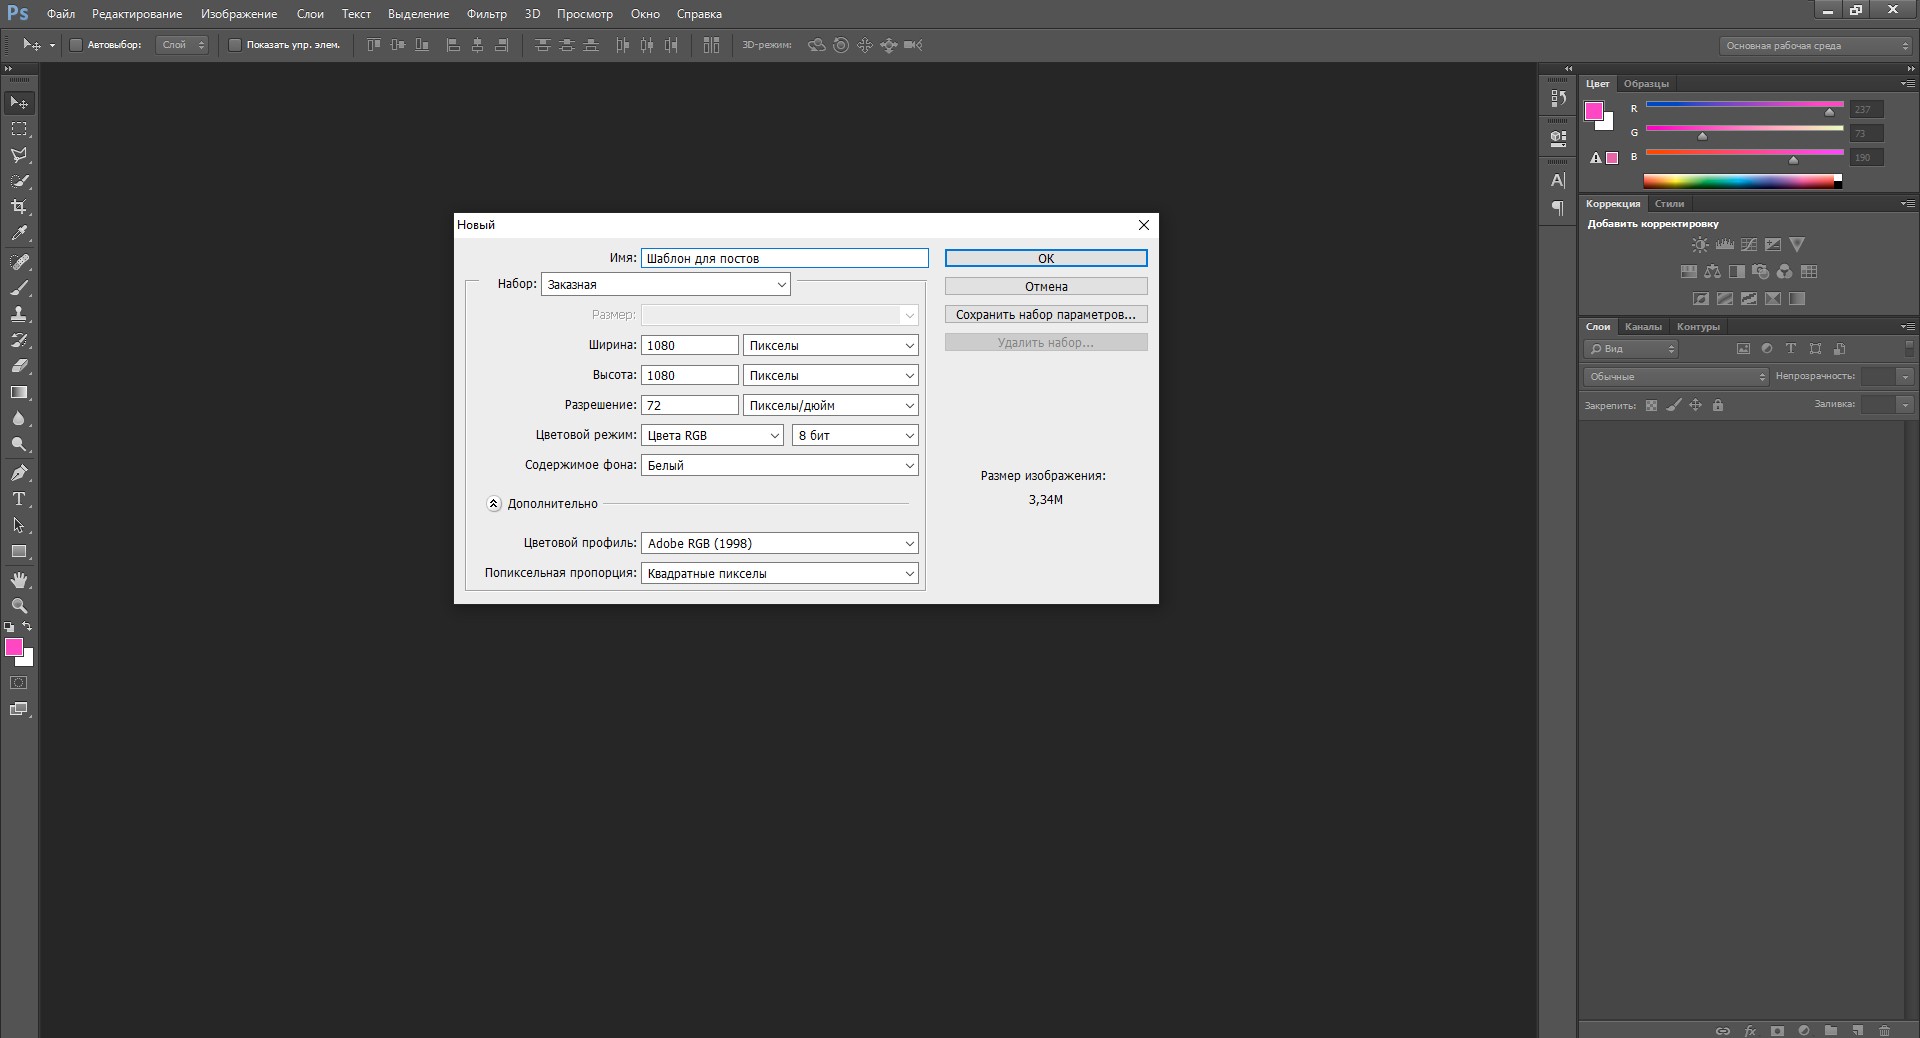The height and width of the screenshot is (1038, 1920).
Task: Add a Photo Filter adjustment
Action: point(1760,271)
